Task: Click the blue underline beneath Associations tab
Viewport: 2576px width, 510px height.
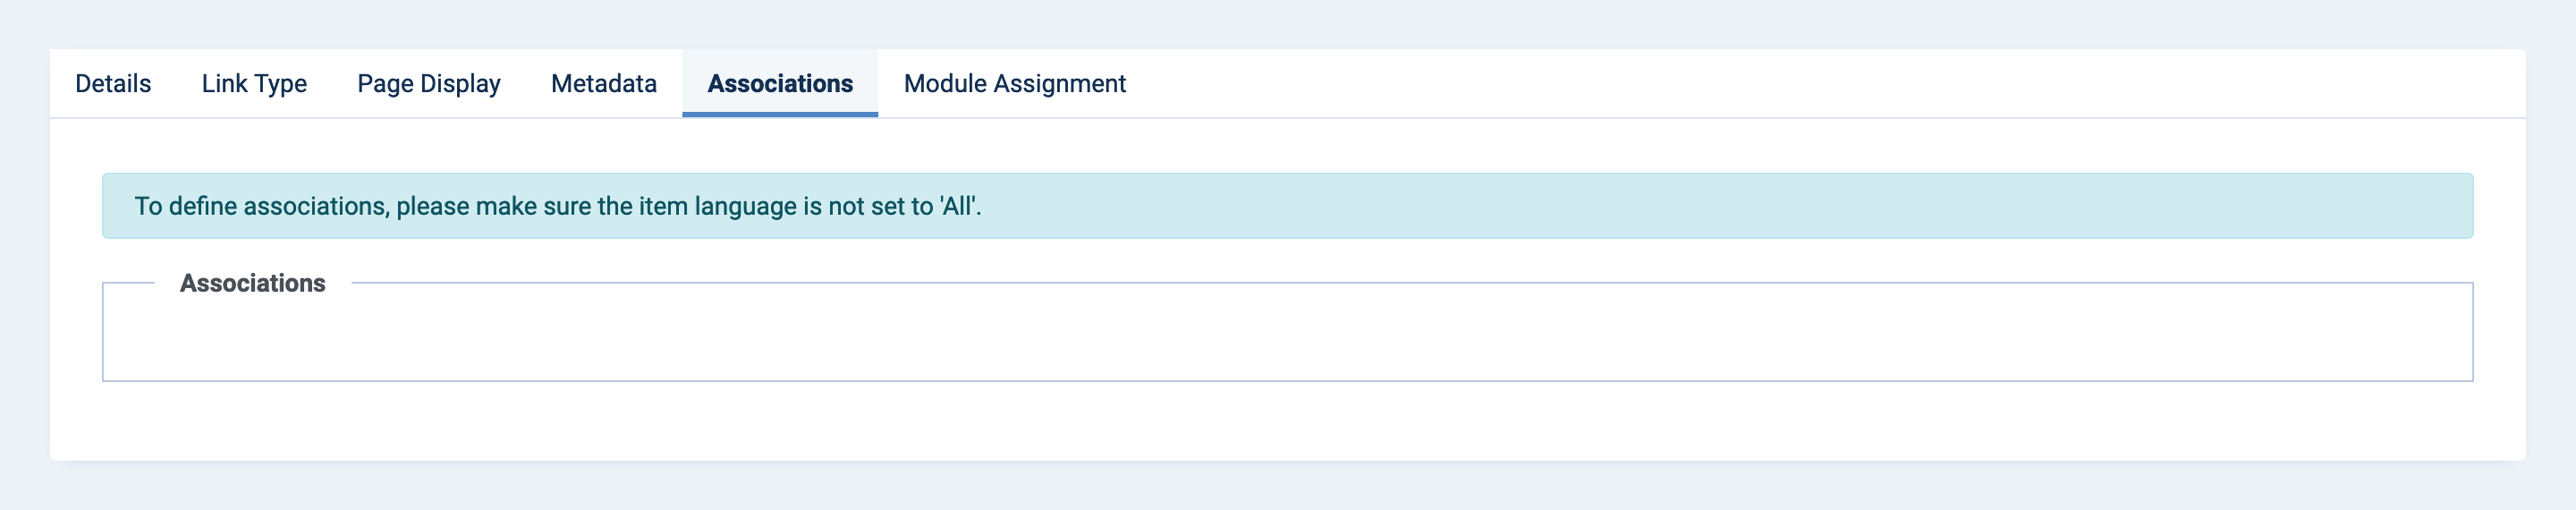Action: click(780, 115)
